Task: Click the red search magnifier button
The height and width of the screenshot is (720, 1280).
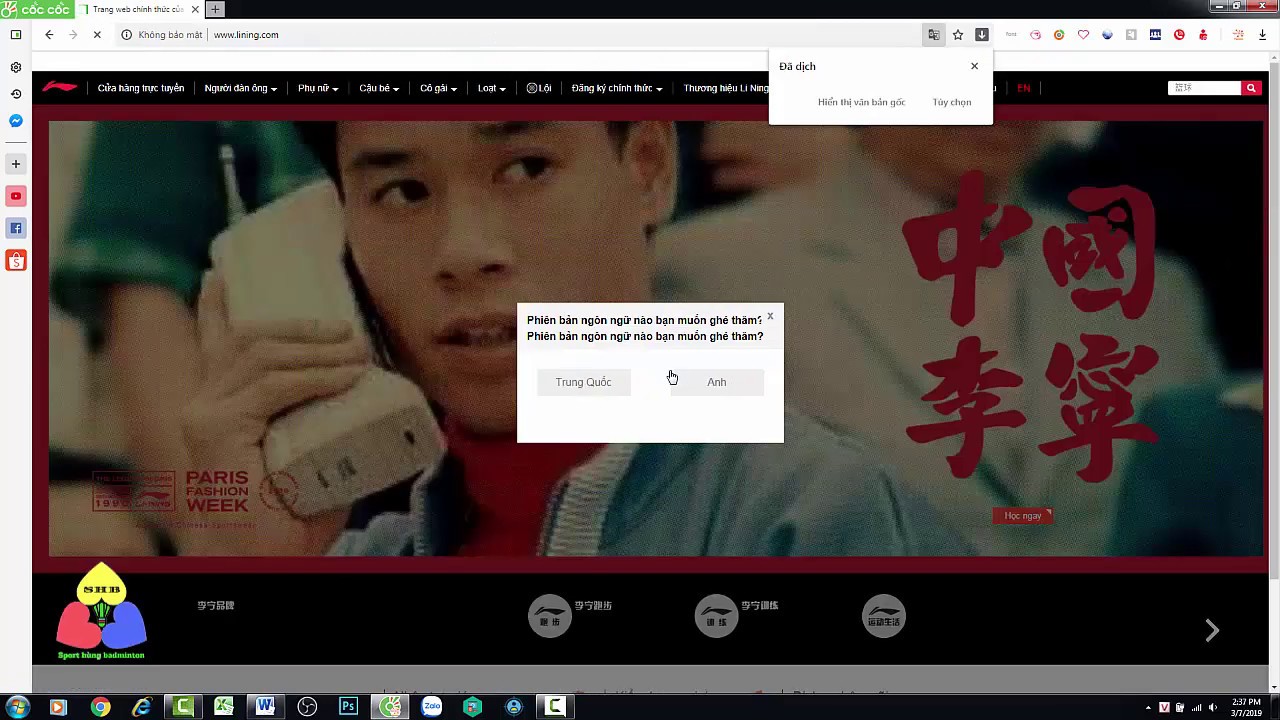Action: tap(1250, 88)
